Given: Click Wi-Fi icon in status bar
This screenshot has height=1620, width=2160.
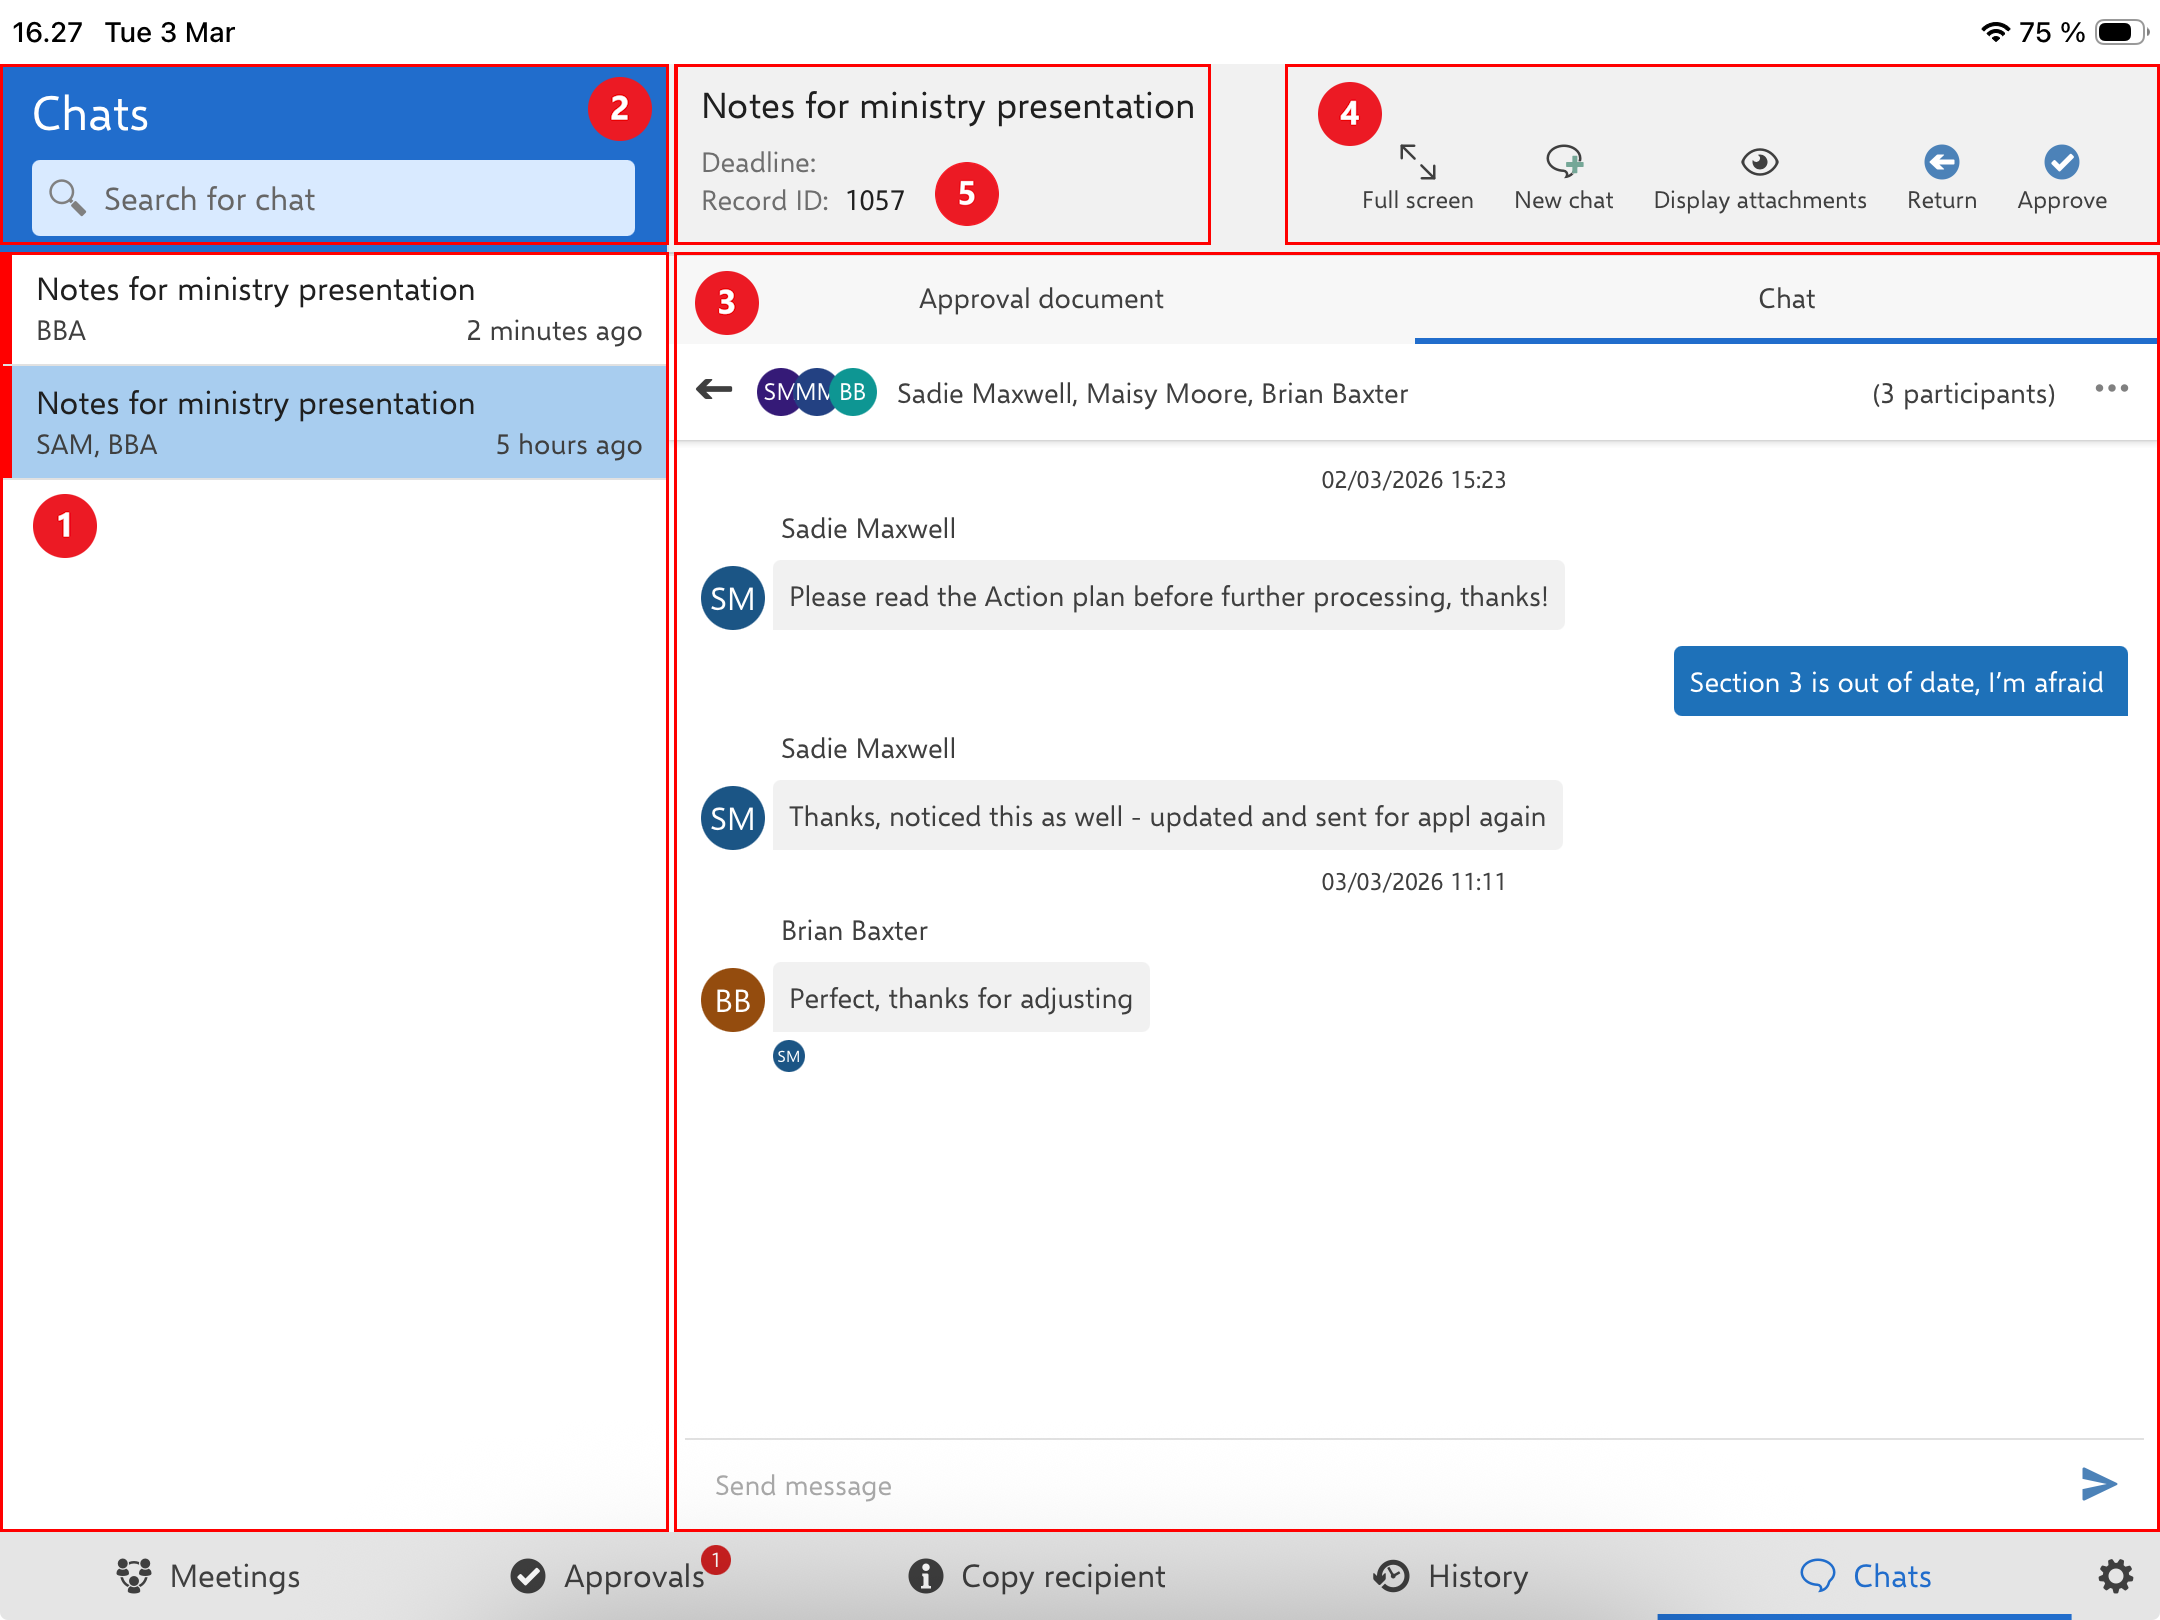Looking at the screenshot, I should click(1994, 32).
